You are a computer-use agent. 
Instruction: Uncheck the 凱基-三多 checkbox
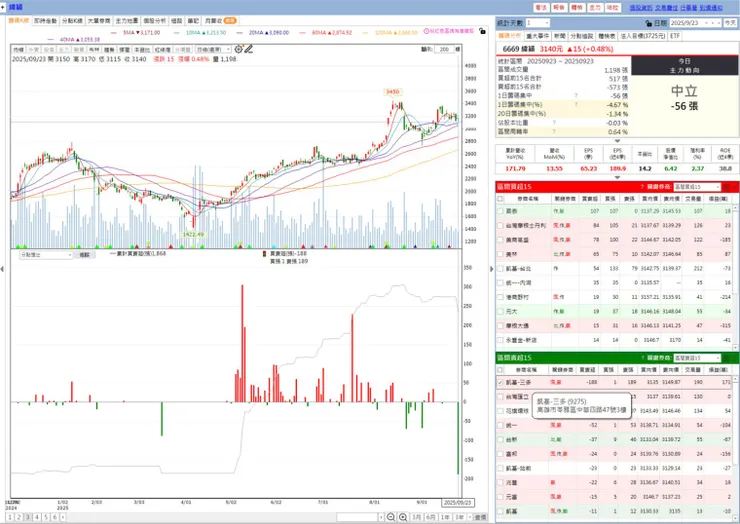[500, 382]
